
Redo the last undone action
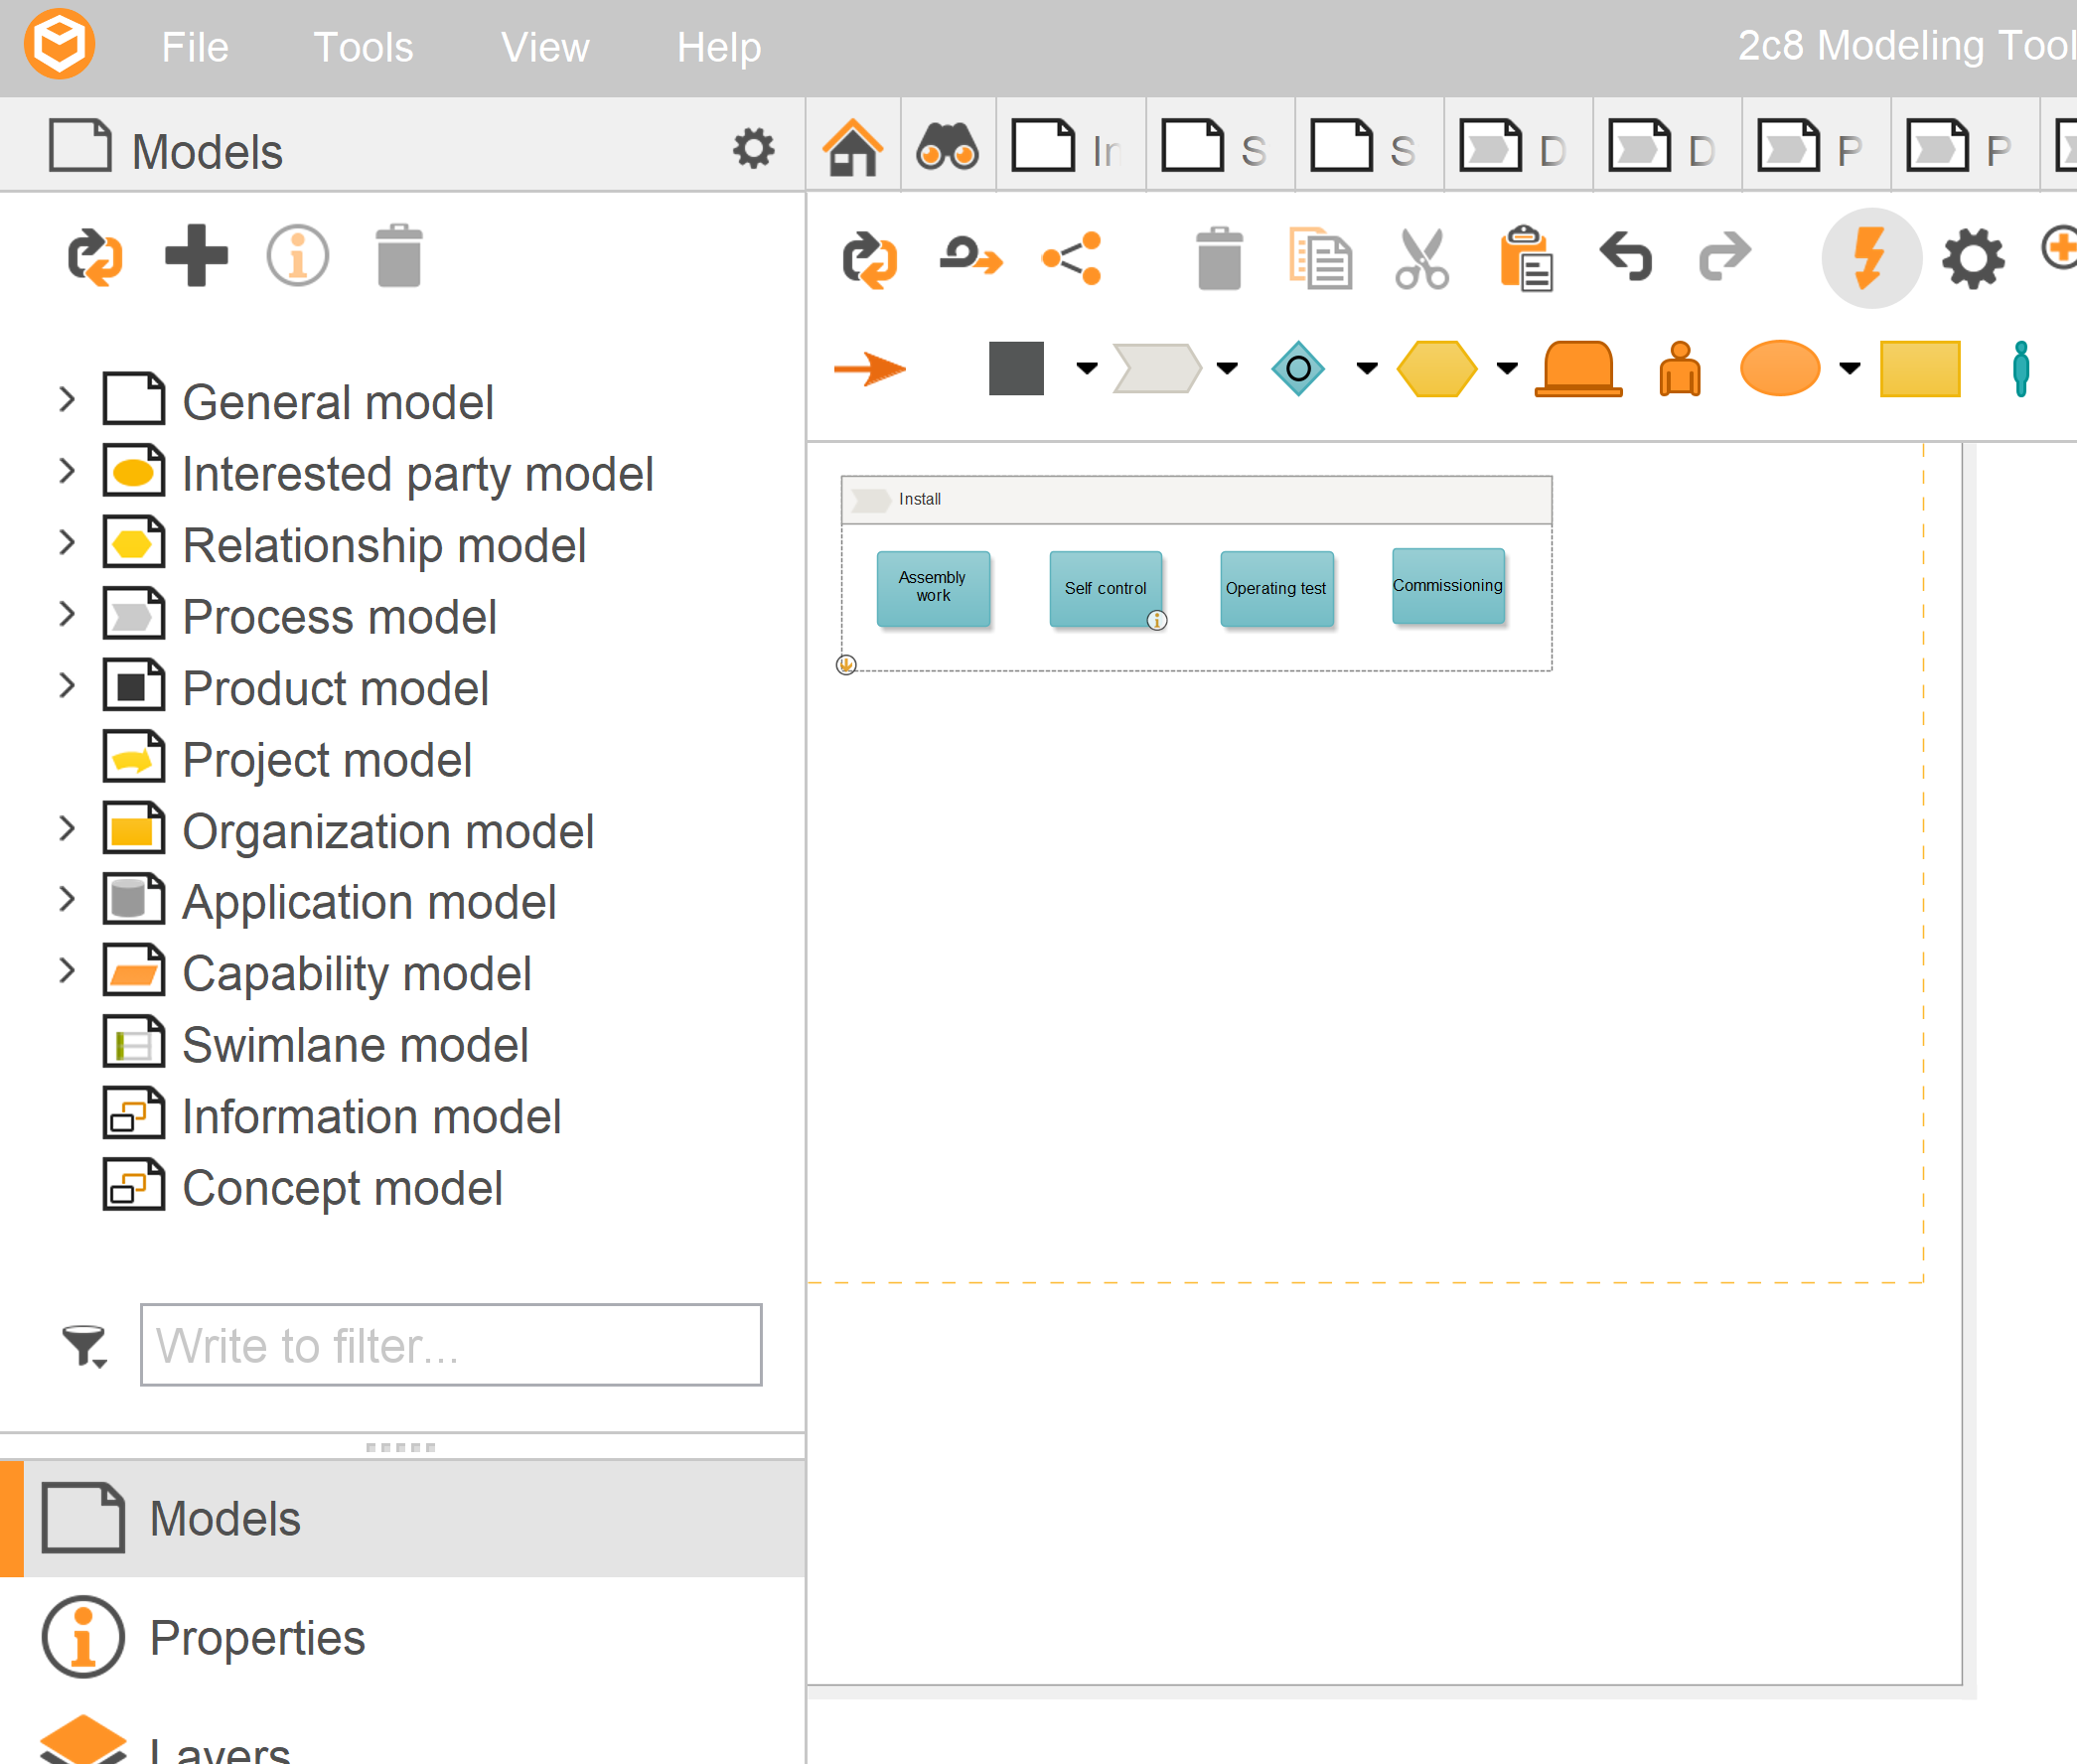tap(1724, 258)
